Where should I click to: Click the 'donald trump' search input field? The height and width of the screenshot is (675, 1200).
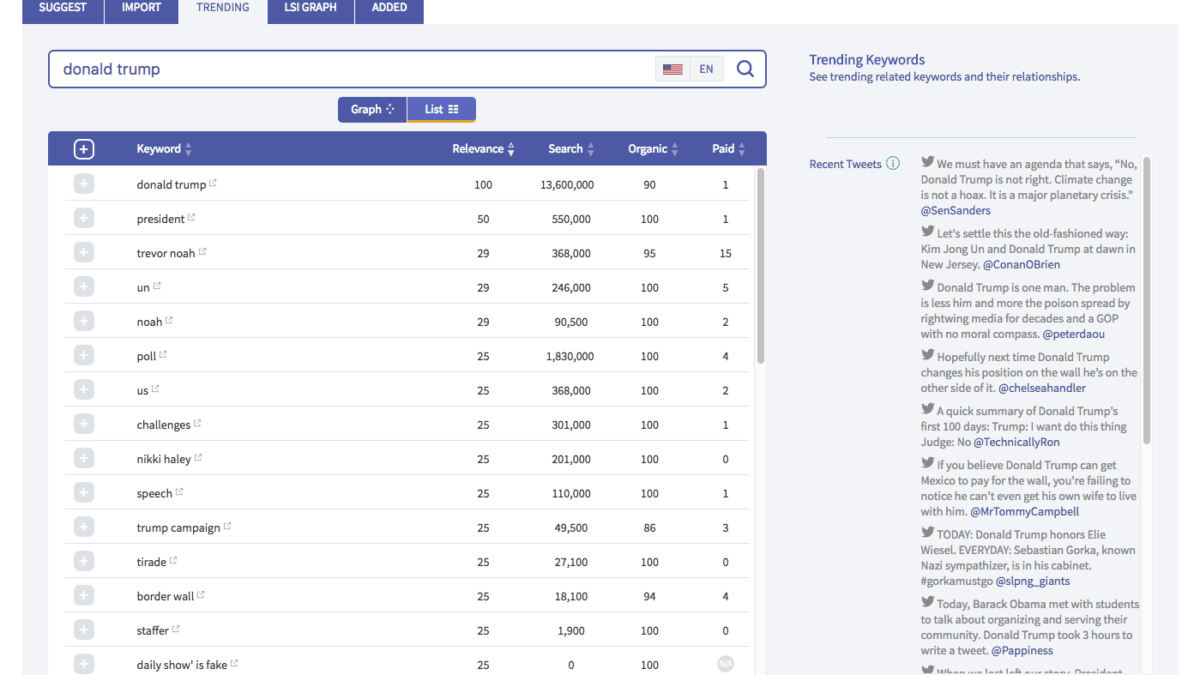tap(352, 69)
